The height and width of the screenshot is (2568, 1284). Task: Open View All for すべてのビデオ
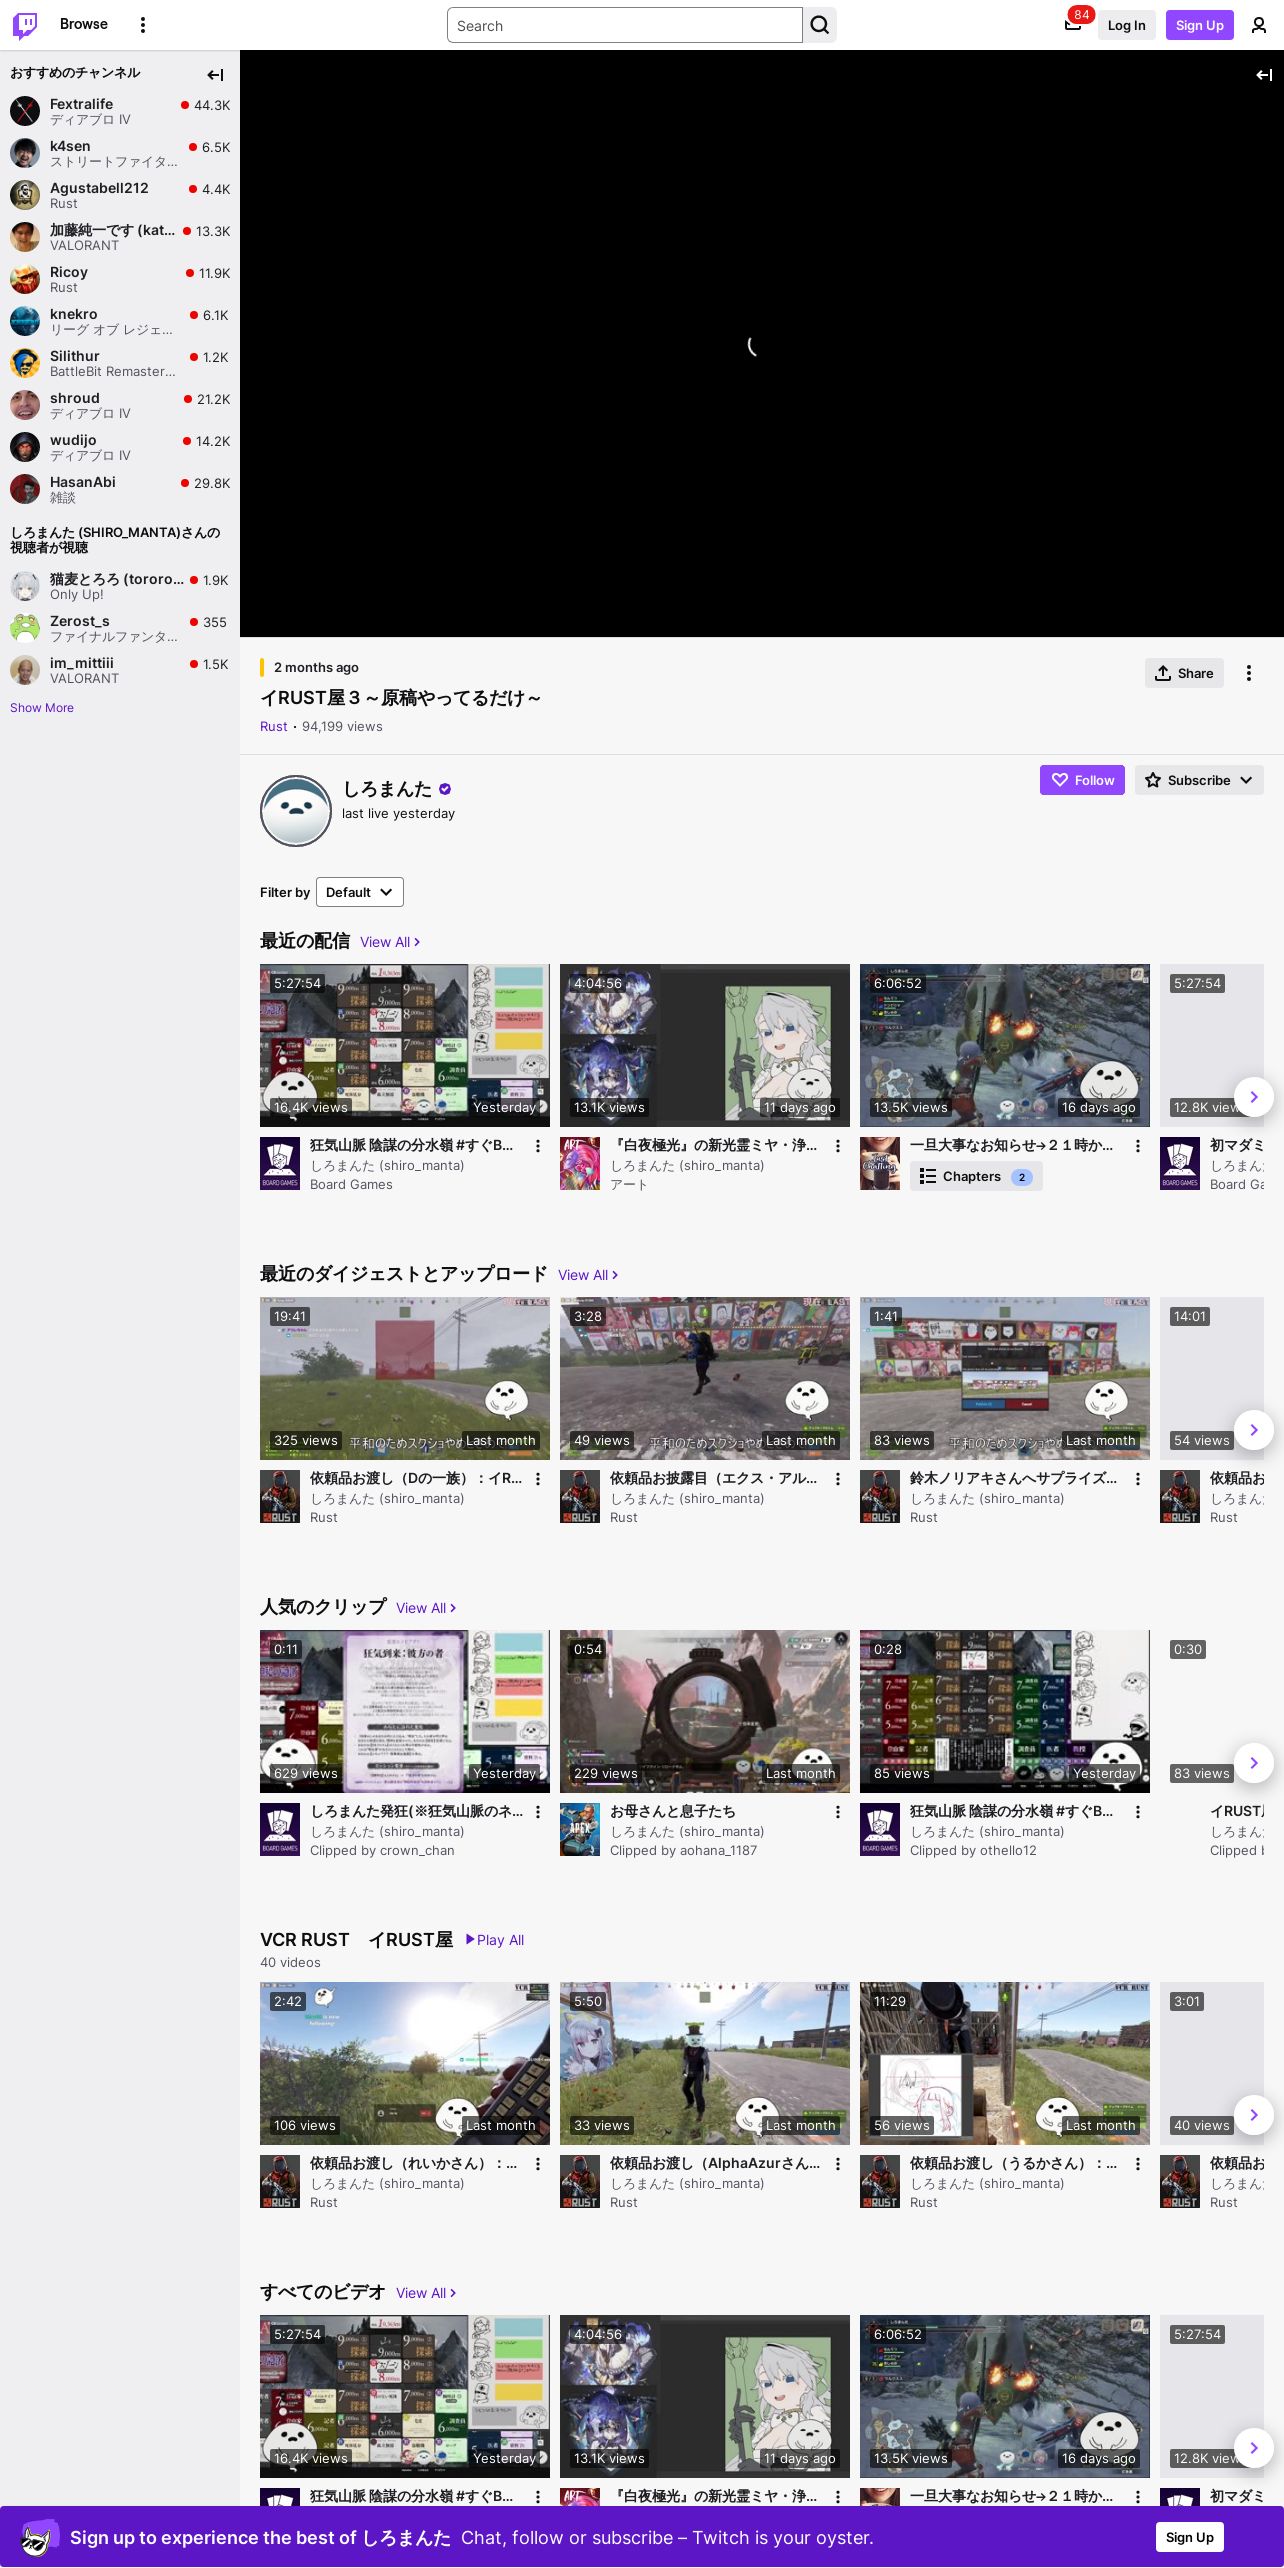tap(426, 2293)
